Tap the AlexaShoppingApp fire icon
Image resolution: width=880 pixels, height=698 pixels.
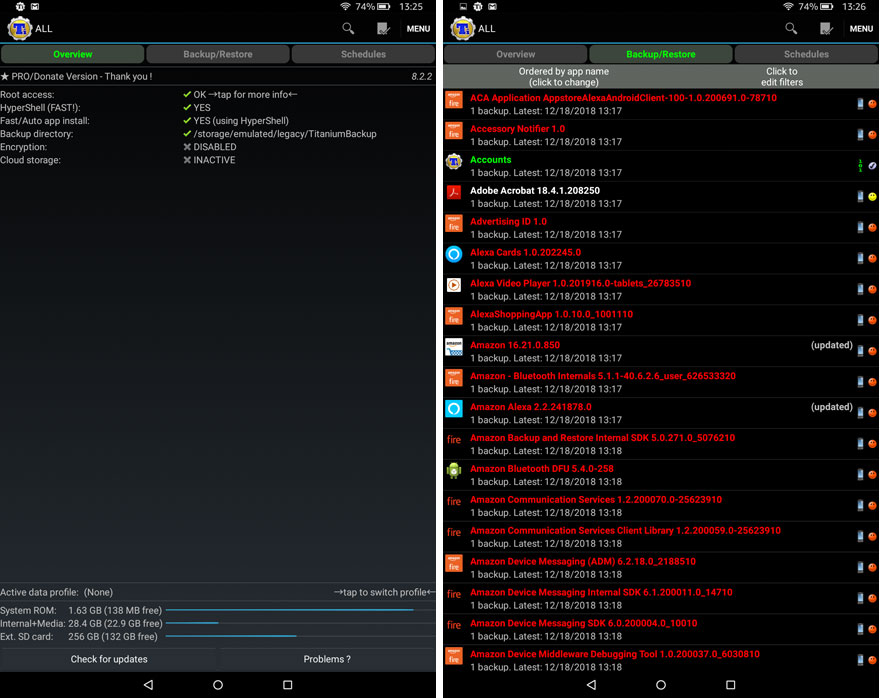pyautogui.click(x=454, y=316)
